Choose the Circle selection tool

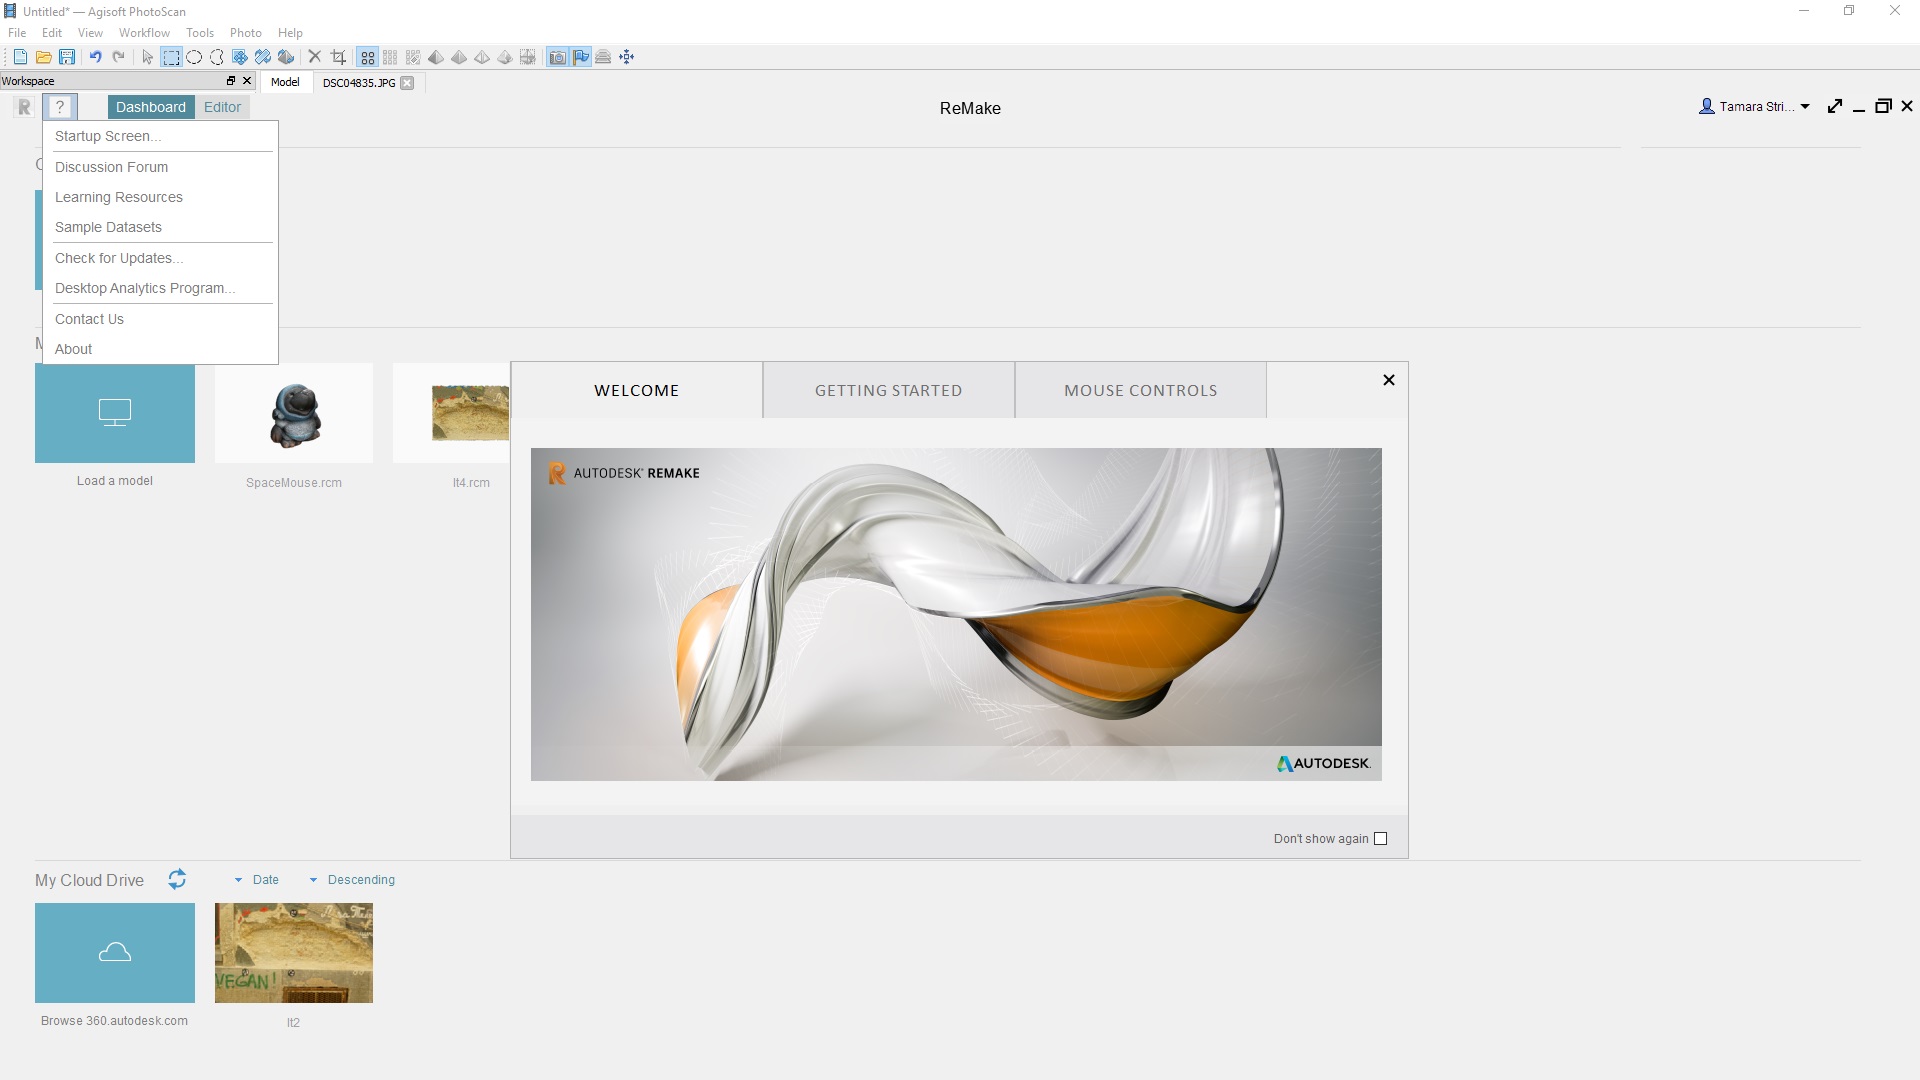(x=194, y=57)
